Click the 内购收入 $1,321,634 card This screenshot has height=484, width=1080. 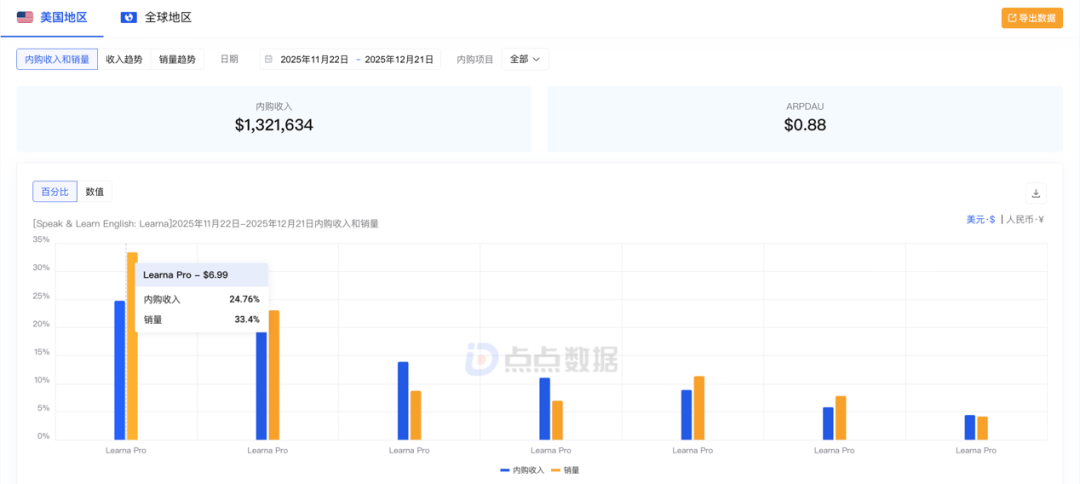[274, 118]
